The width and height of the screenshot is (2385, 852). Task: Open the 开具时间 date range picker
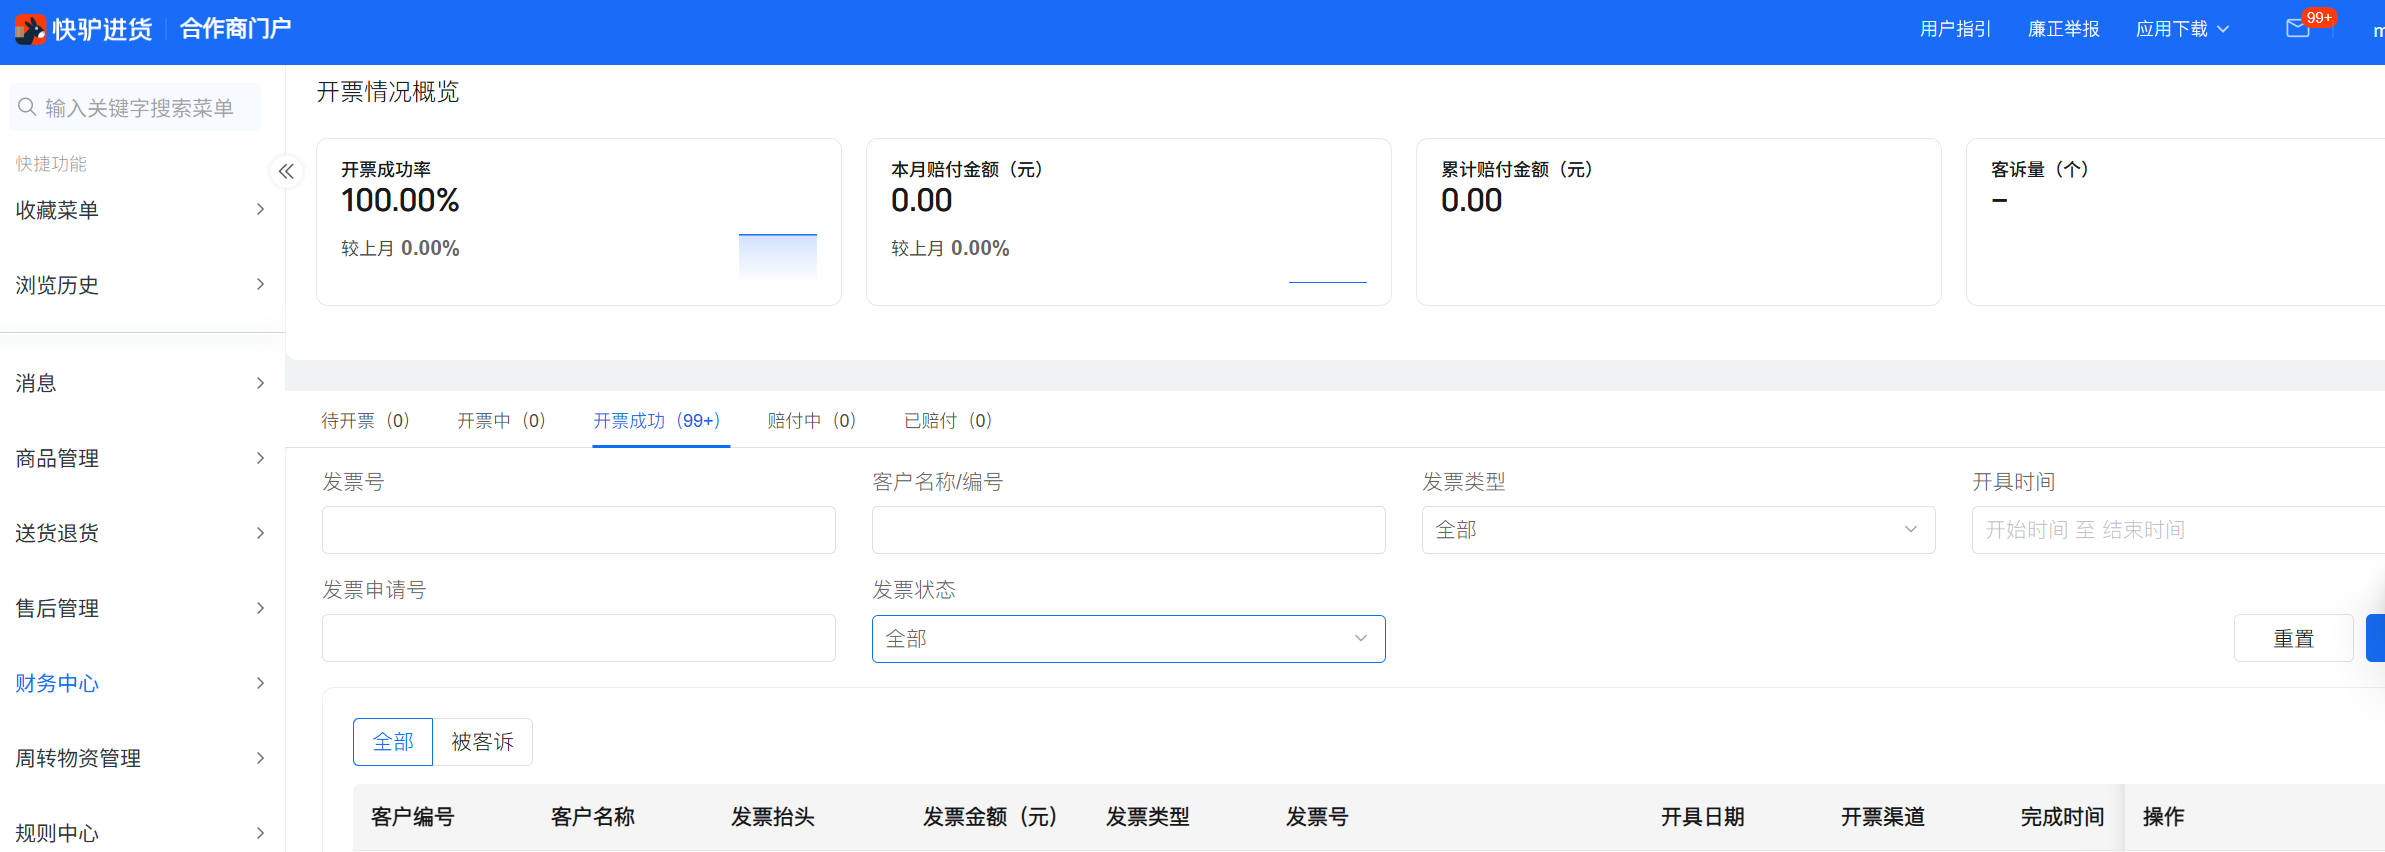click(2178, 530)
